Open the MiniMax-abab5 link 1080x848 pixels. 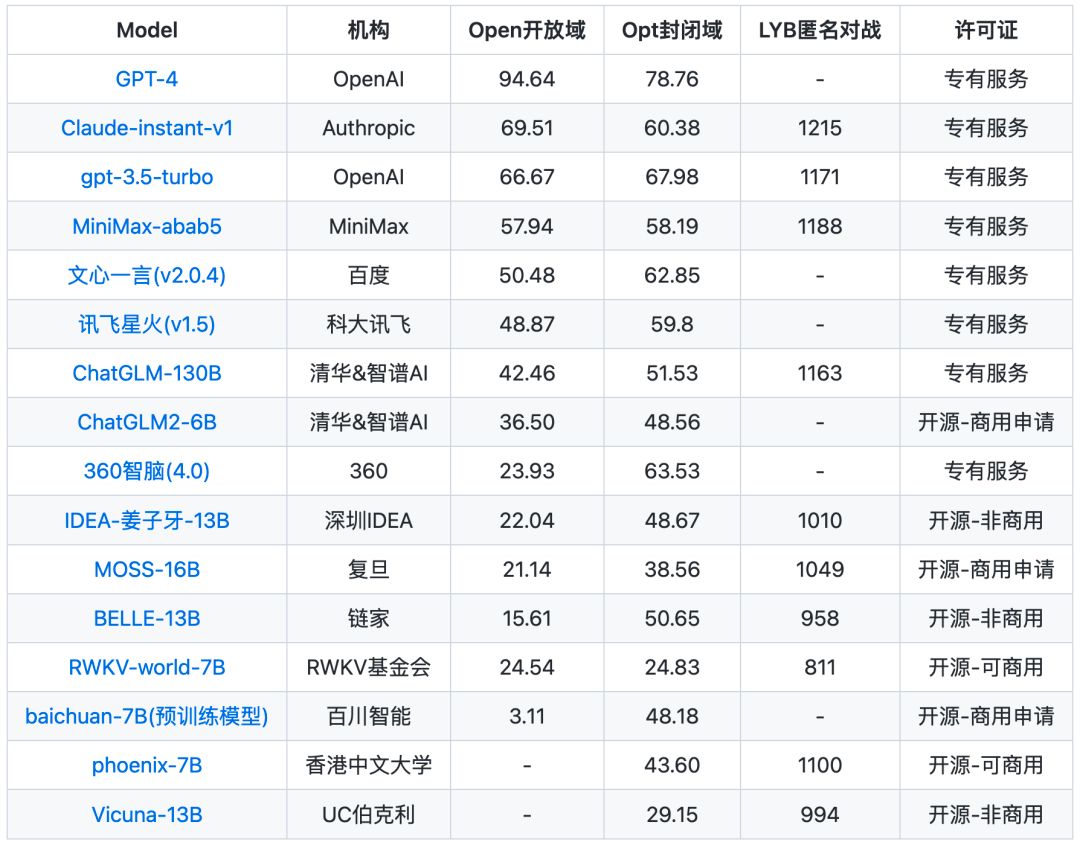click(147, 226)
